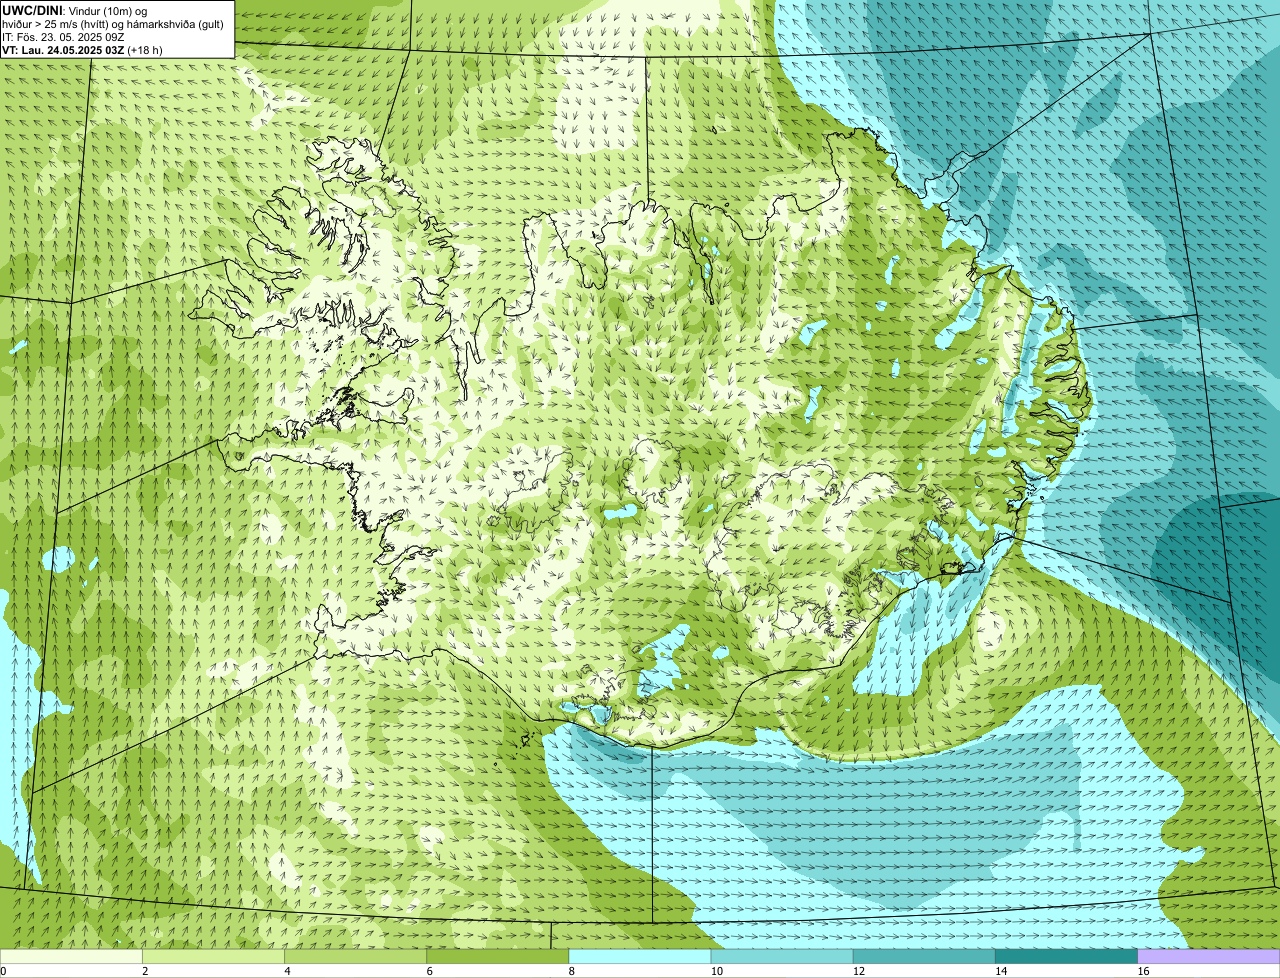Click the legend swatch between 4 and 6
This screenshot has height=978, width=1280.
pyautogui.click(x=355, y=956)
